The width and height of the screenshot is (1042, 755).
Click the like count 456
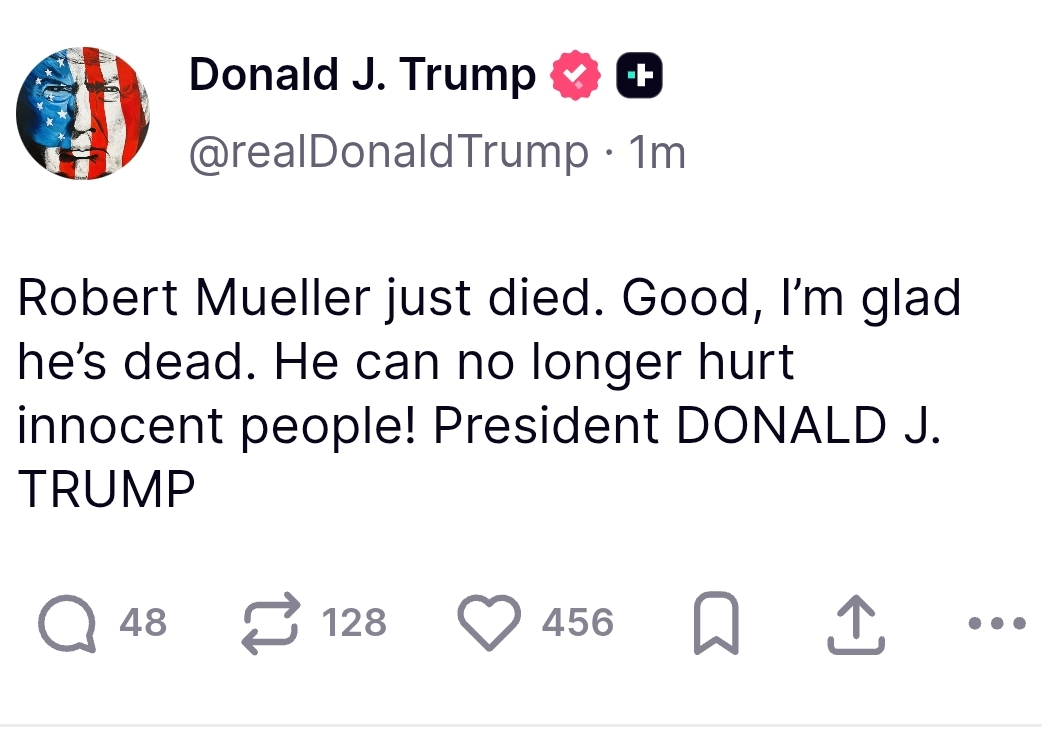click(577, 623)
